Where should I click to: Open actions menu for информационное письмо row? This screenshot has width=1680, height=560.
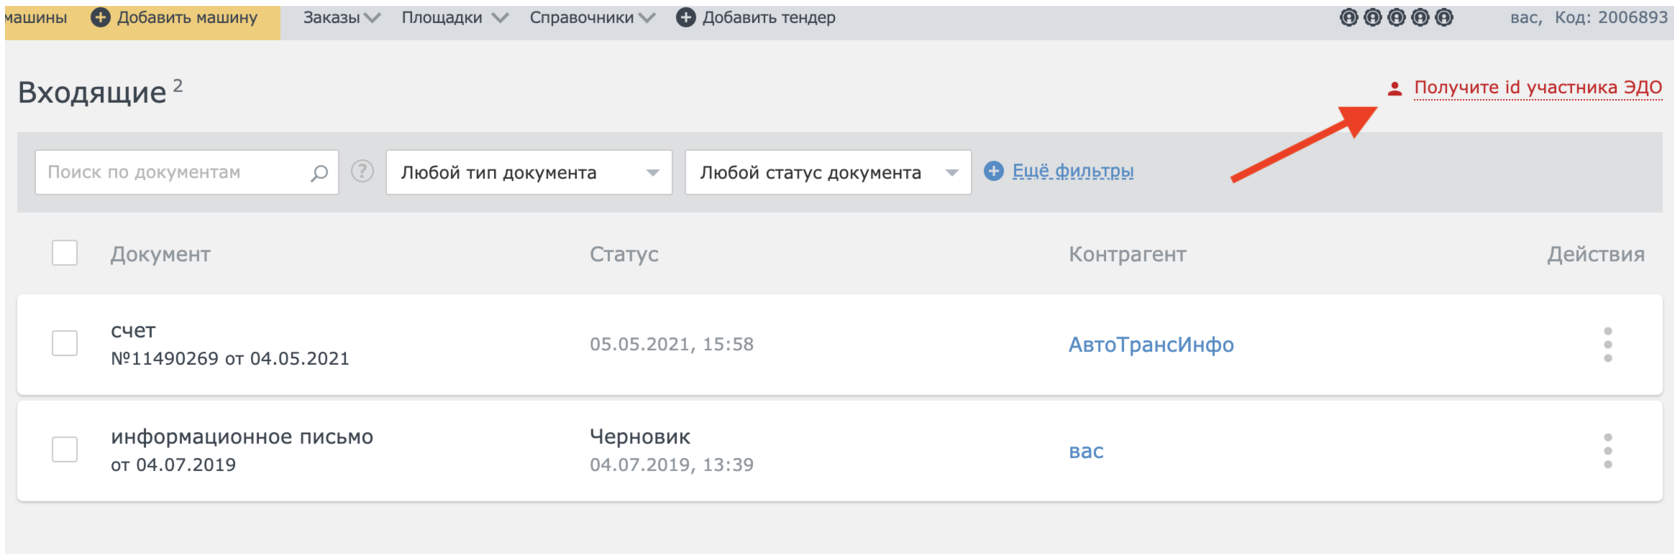1608,451
